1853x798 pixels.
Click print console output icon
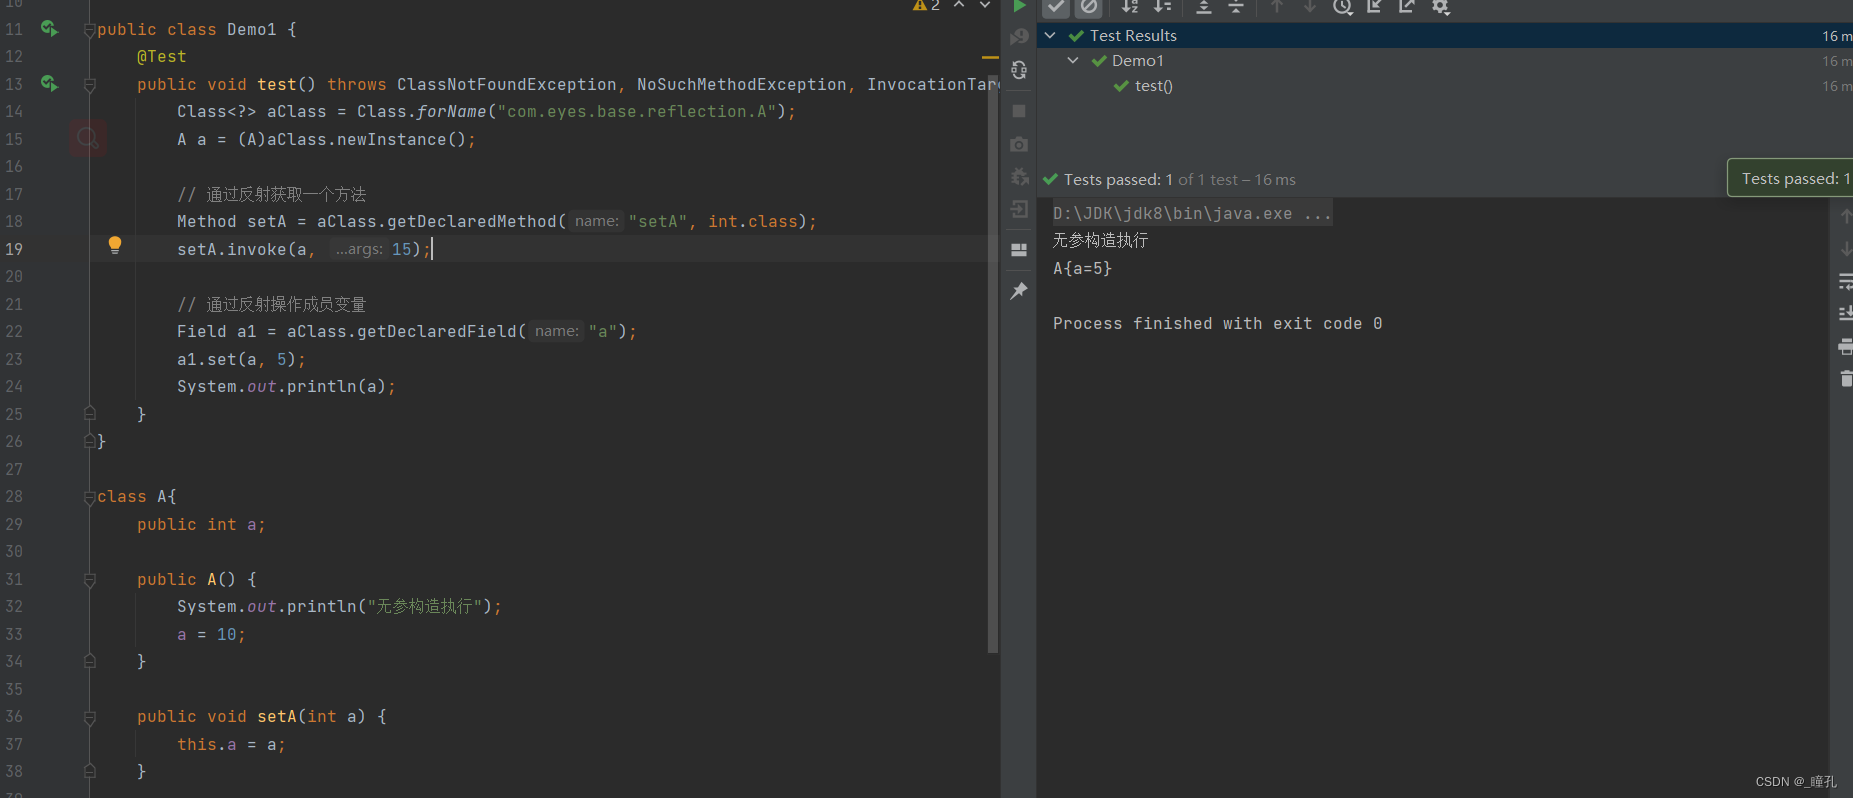pos(1846,347)
